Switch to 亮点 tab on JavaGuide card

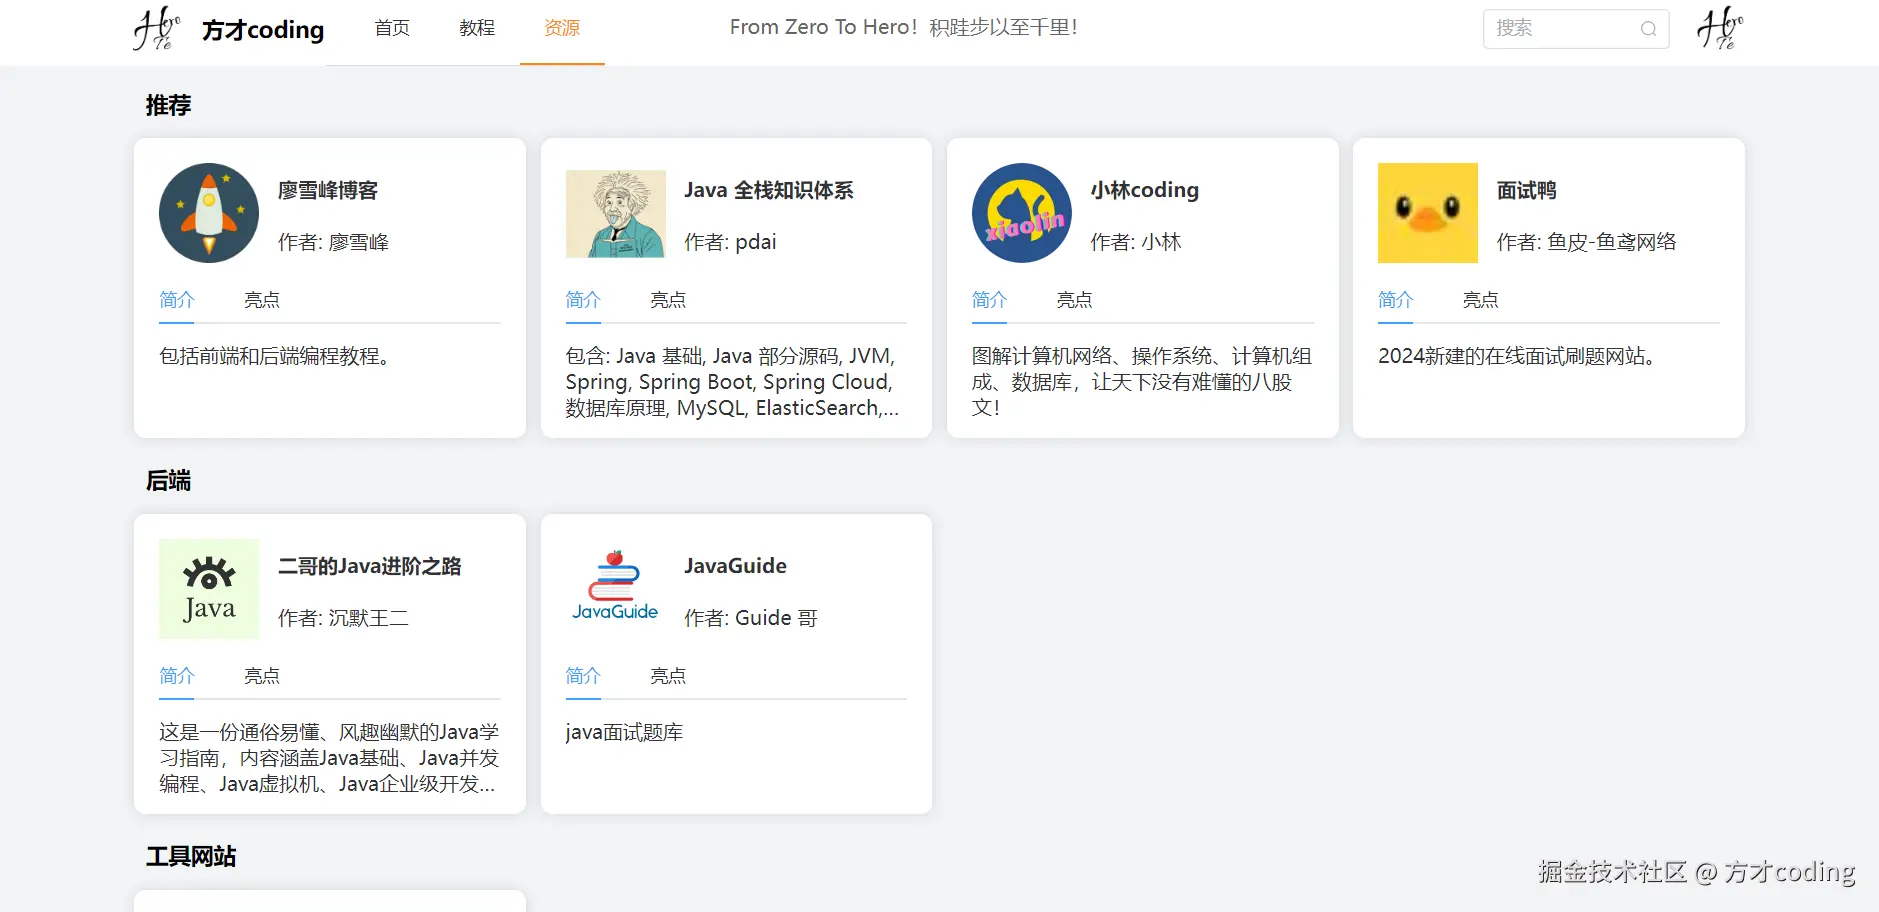pos(668,676)
